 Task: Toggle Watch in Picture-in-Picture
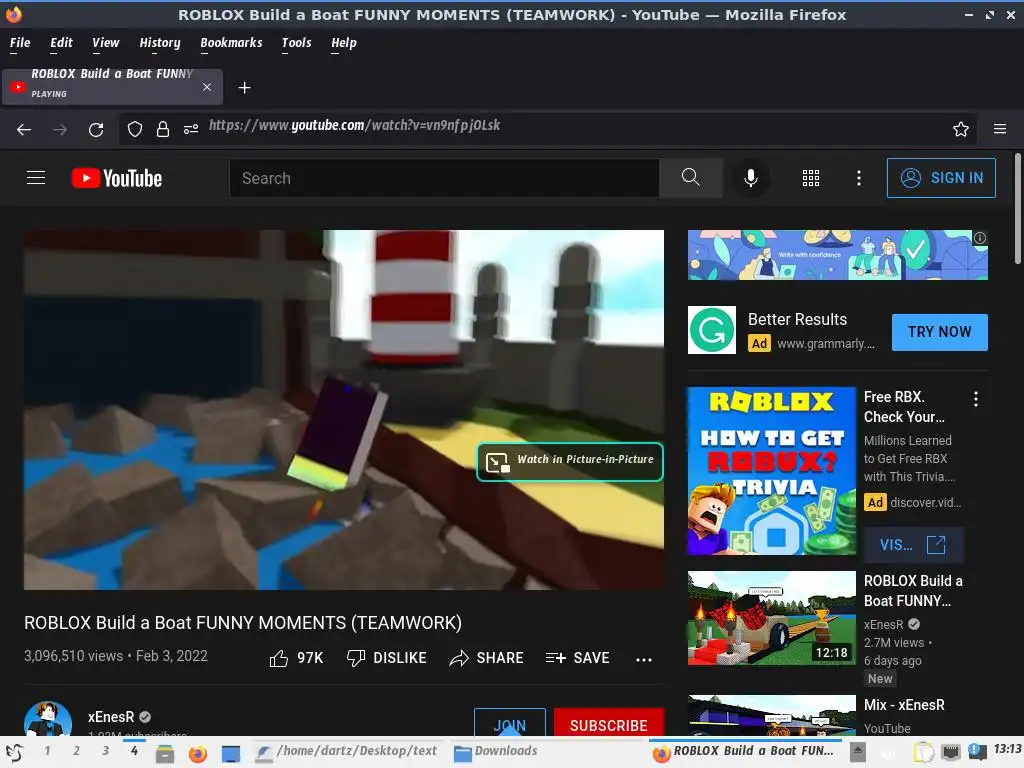[x=570, y=462]
